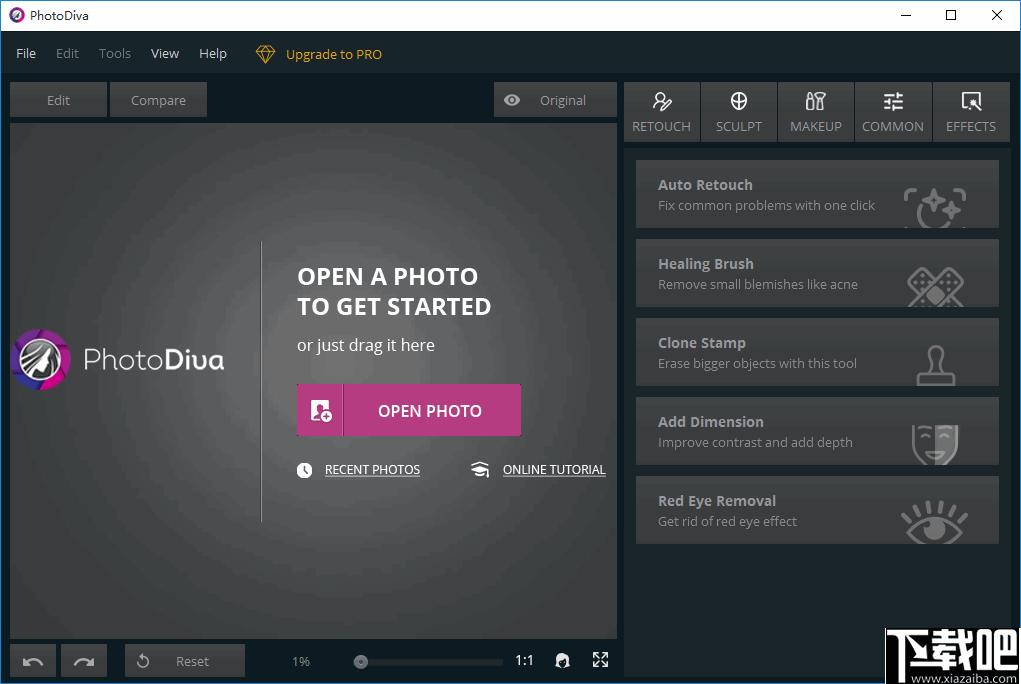Open the ONLINE TUTORIAL link
1021x684 pixels.
coord(554,470)
